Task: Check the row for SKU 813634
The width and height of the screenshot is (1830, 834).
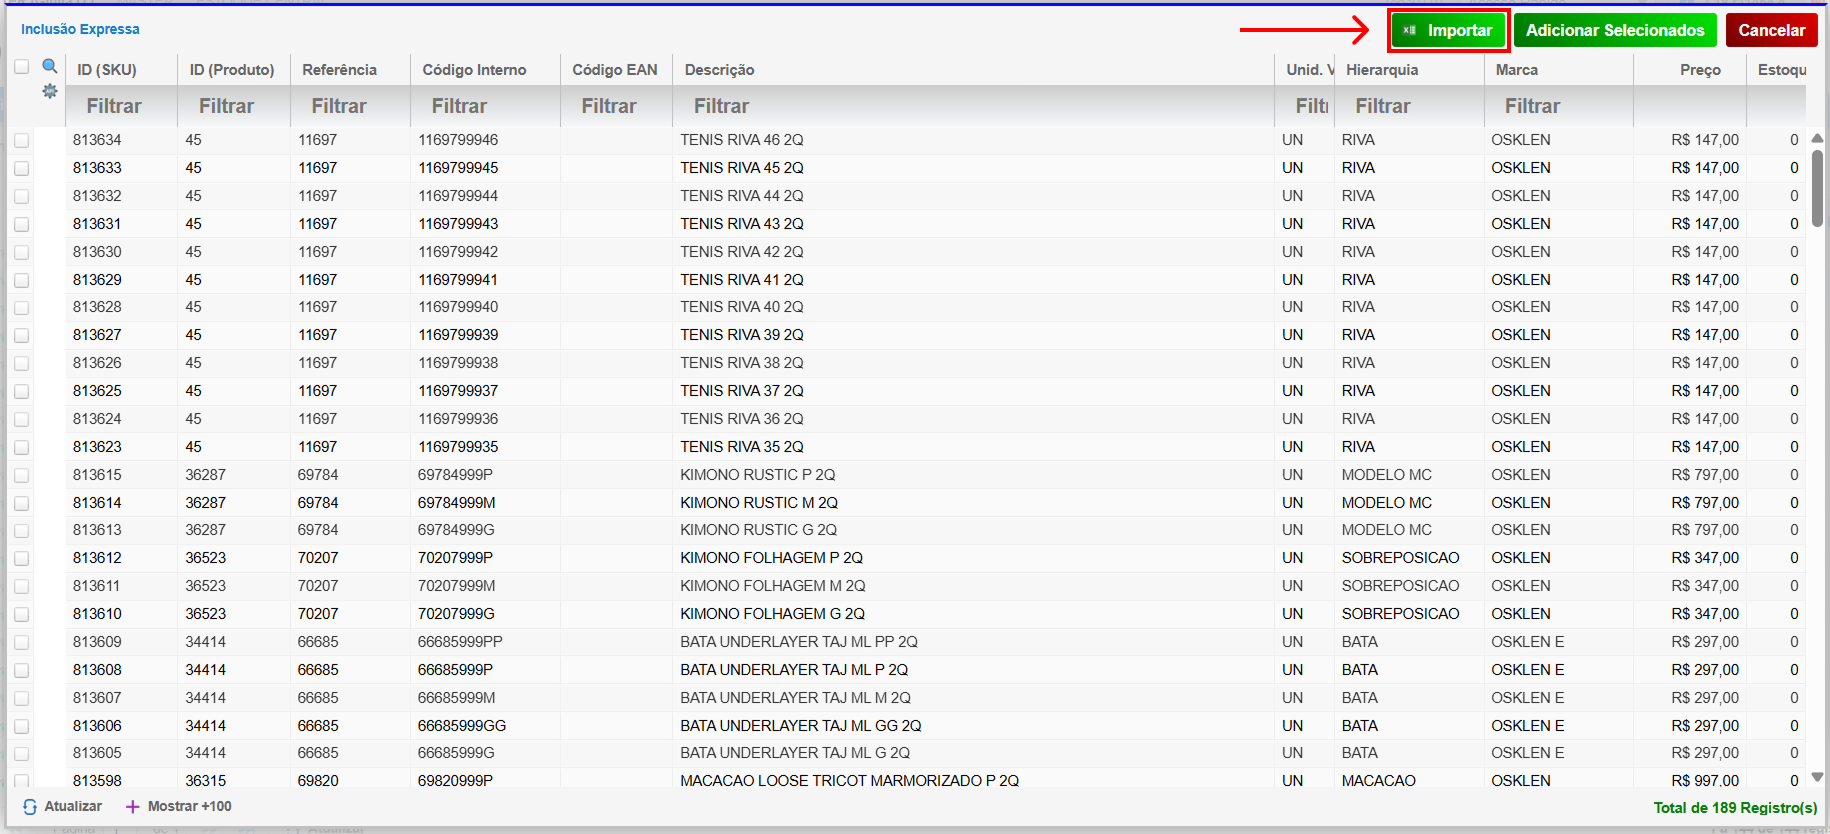Action: (x=21, y=141)
